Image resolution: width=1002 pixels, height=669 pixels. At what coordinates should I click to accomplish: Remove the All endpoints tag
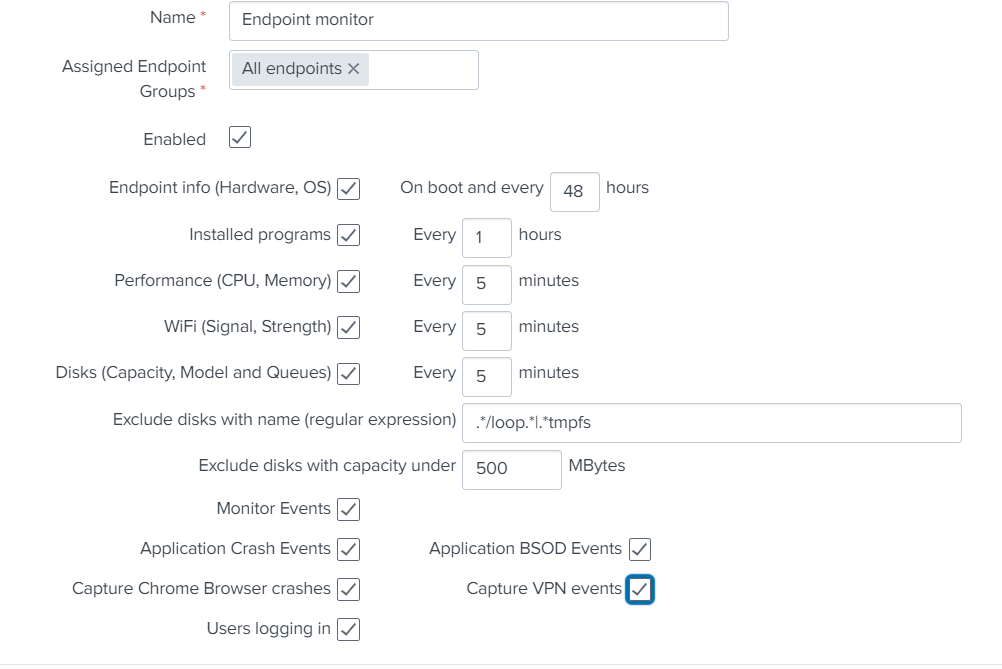[353, 69]
